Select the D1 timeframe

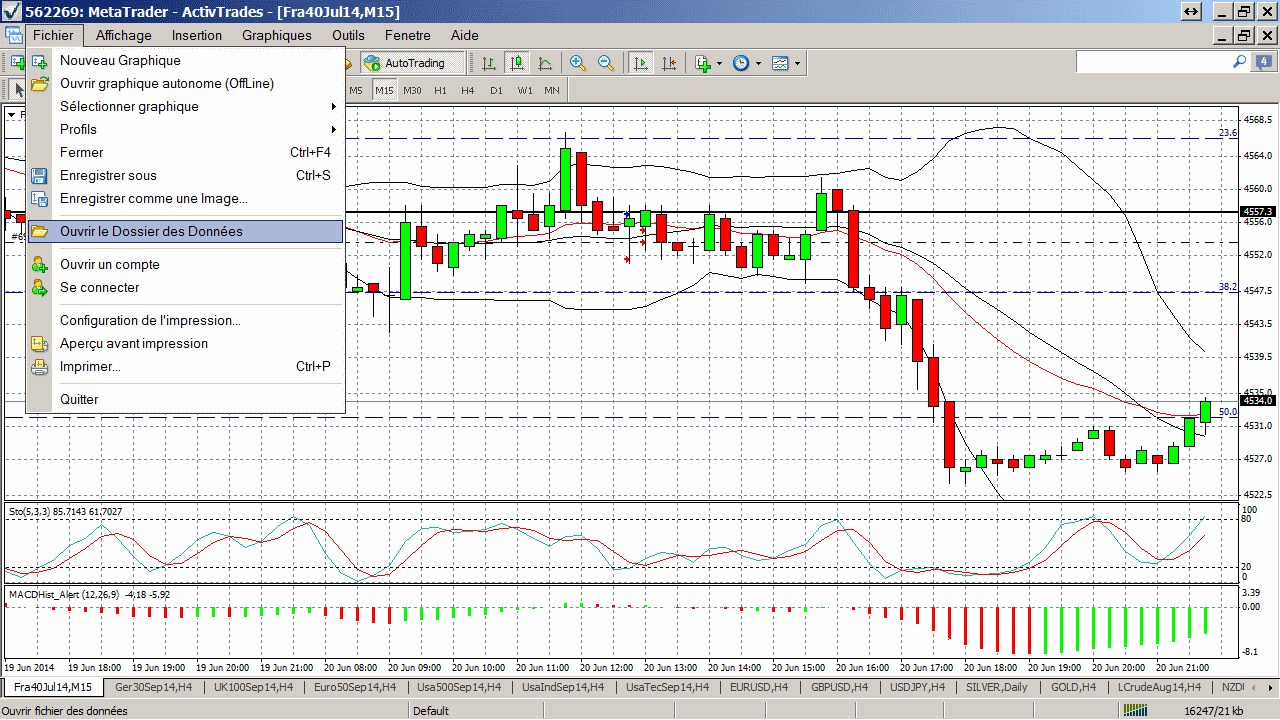tap(496, 90)
